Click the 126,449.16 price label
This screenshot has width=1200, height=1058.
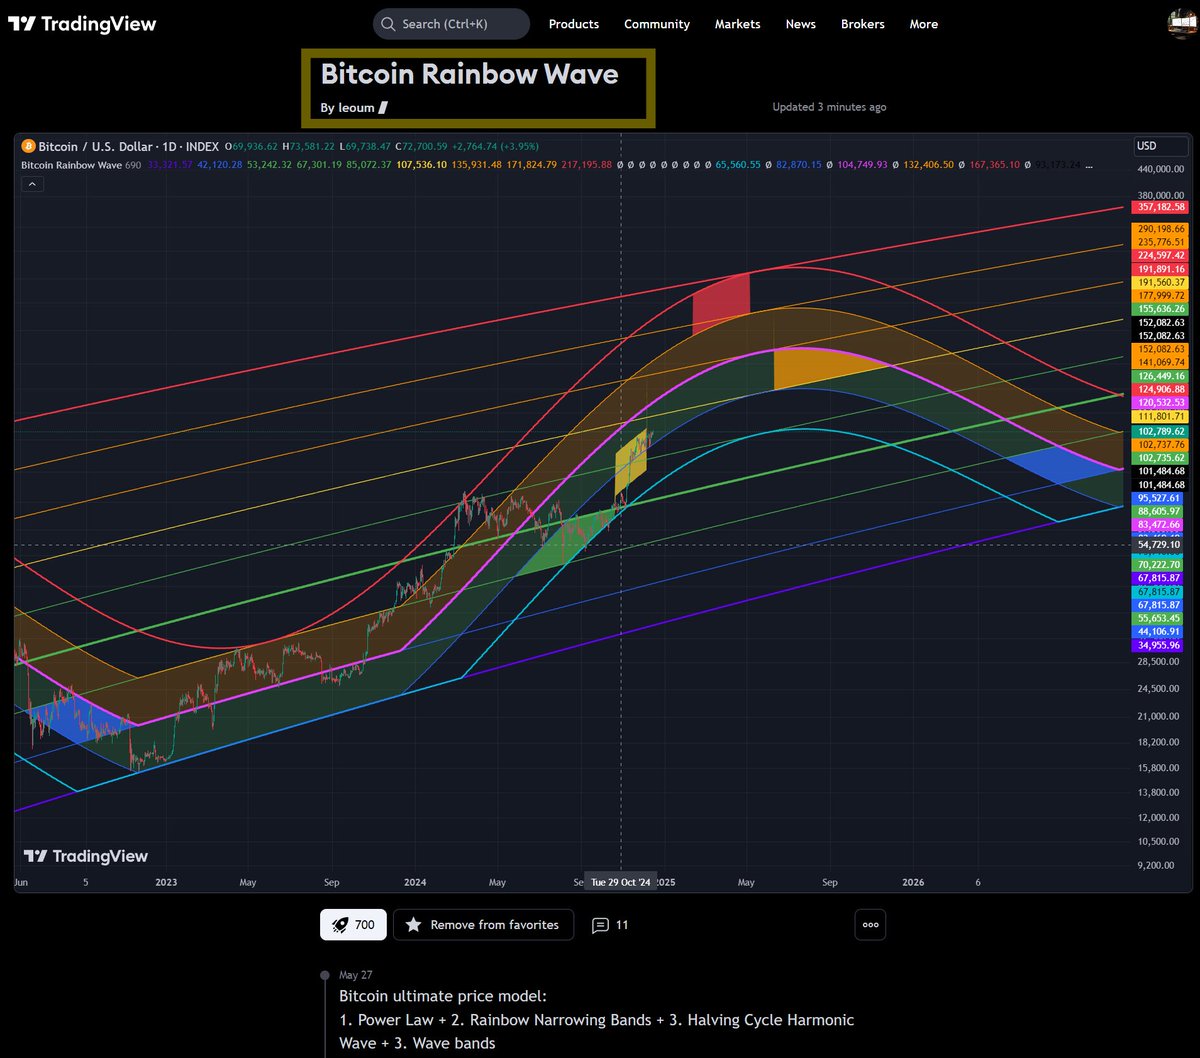point(1161,376)
